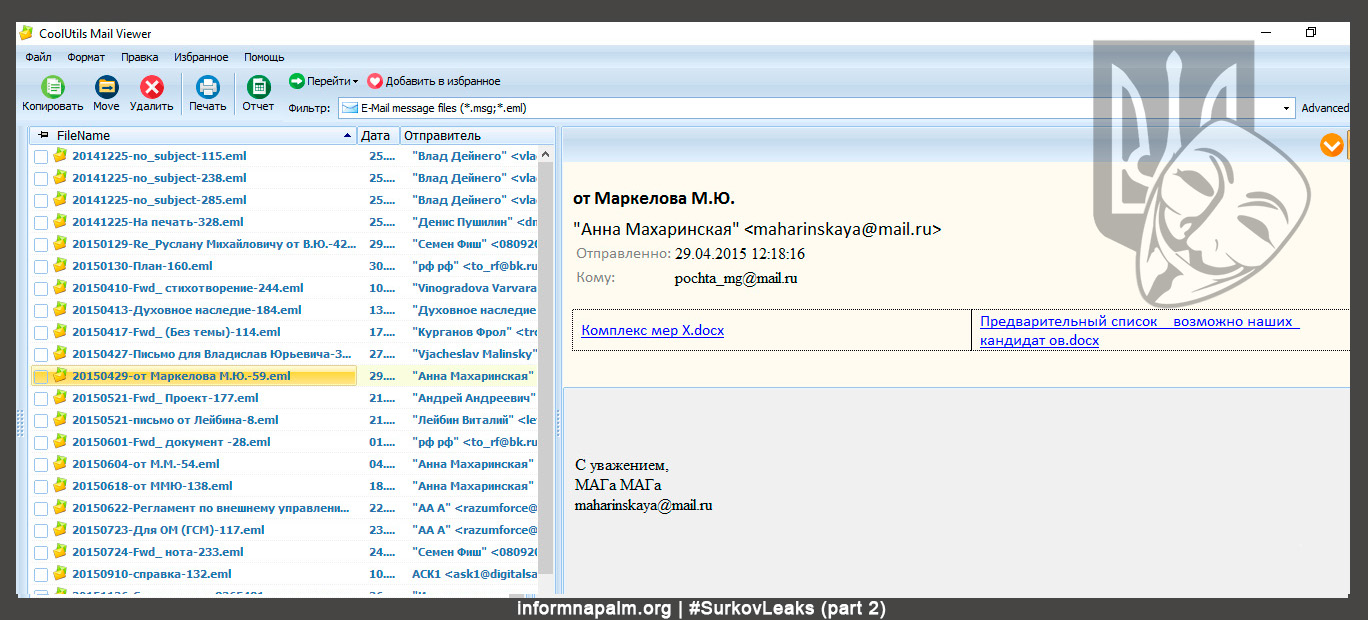Open Предварительный список attachment link

coord(1138,331)
